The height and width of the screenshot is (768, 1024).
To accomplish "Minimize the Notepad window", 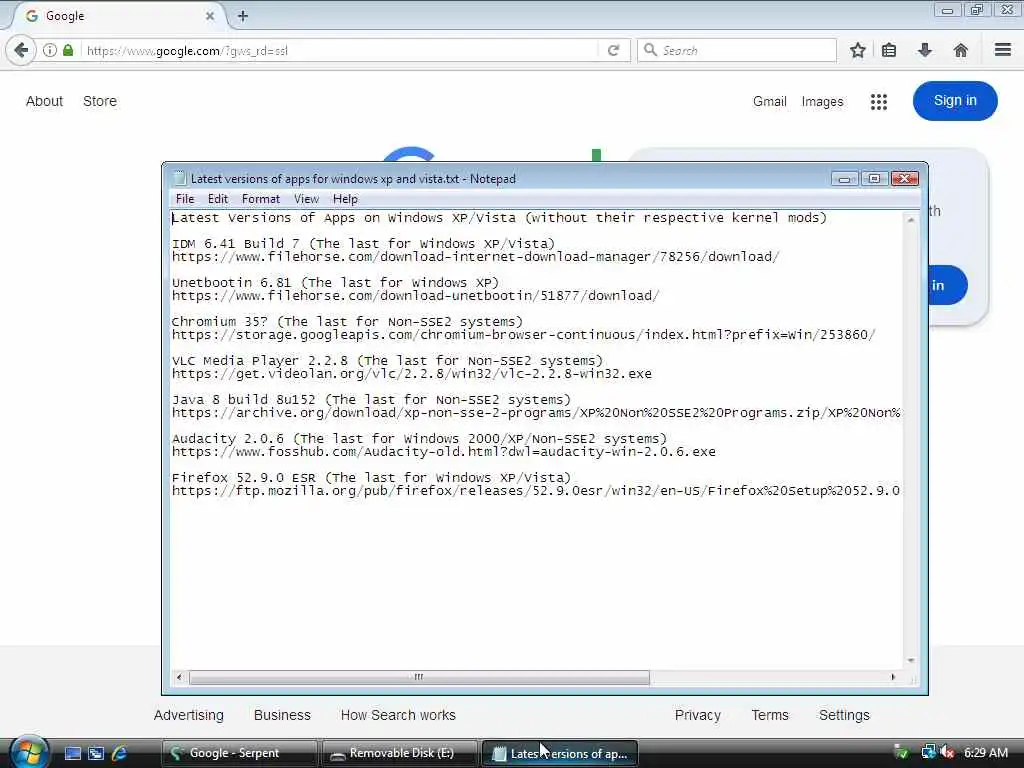I will pos(844,178).
